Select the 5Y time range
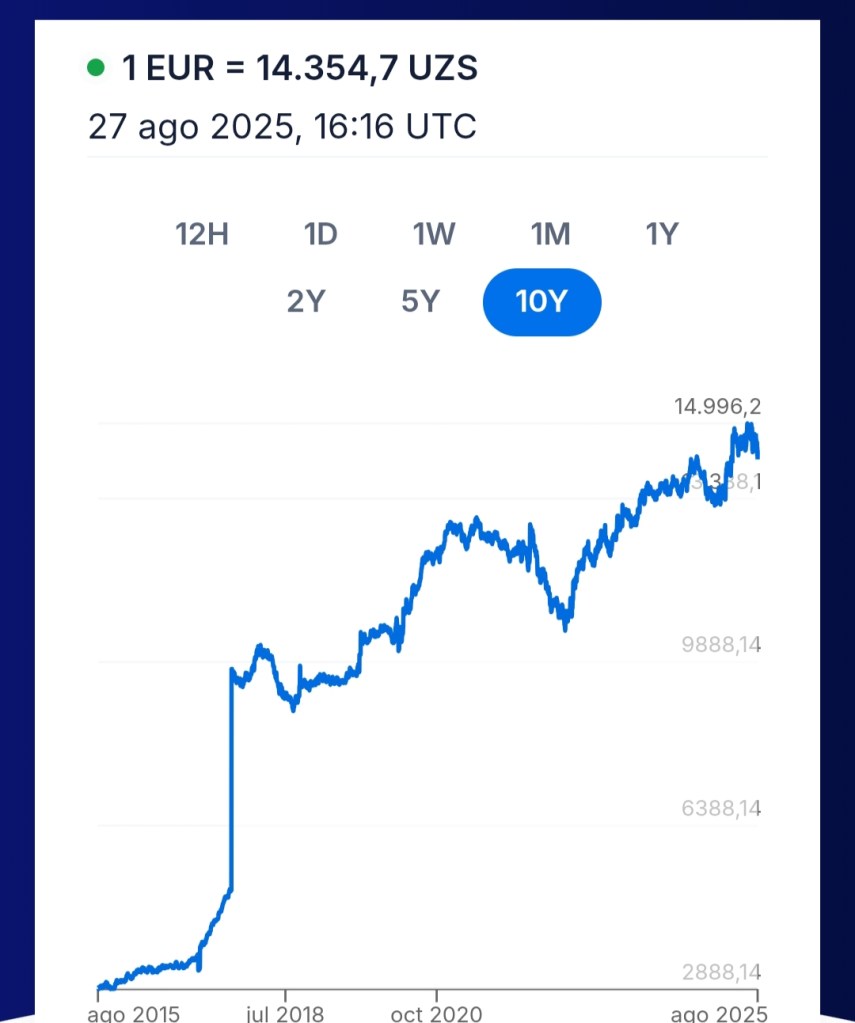855x1023 pixels. coord(420,301)
